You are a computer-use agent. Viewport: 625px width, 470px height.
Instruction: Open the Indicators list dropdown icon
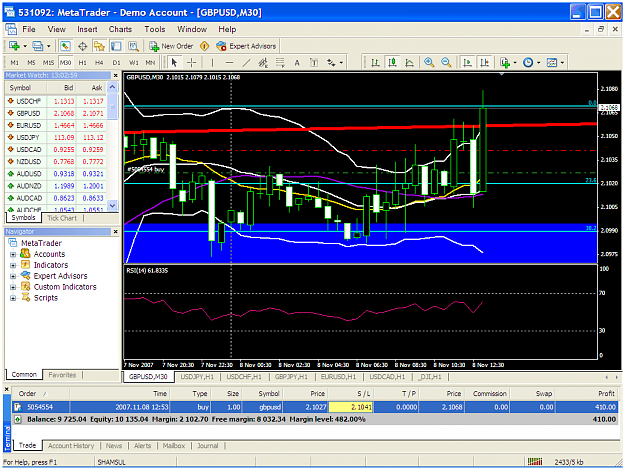coord(507,63)
